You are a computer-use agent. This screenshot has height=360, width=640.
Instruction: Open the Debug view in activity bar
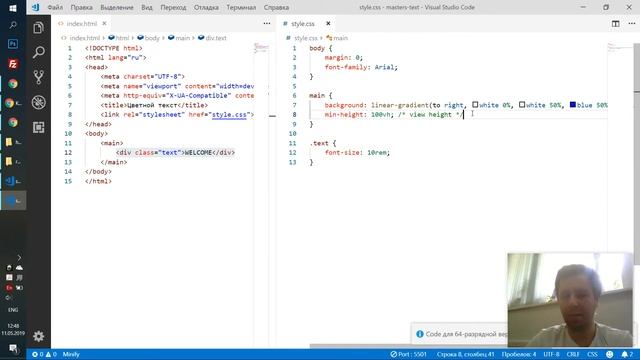click(39, 102)
